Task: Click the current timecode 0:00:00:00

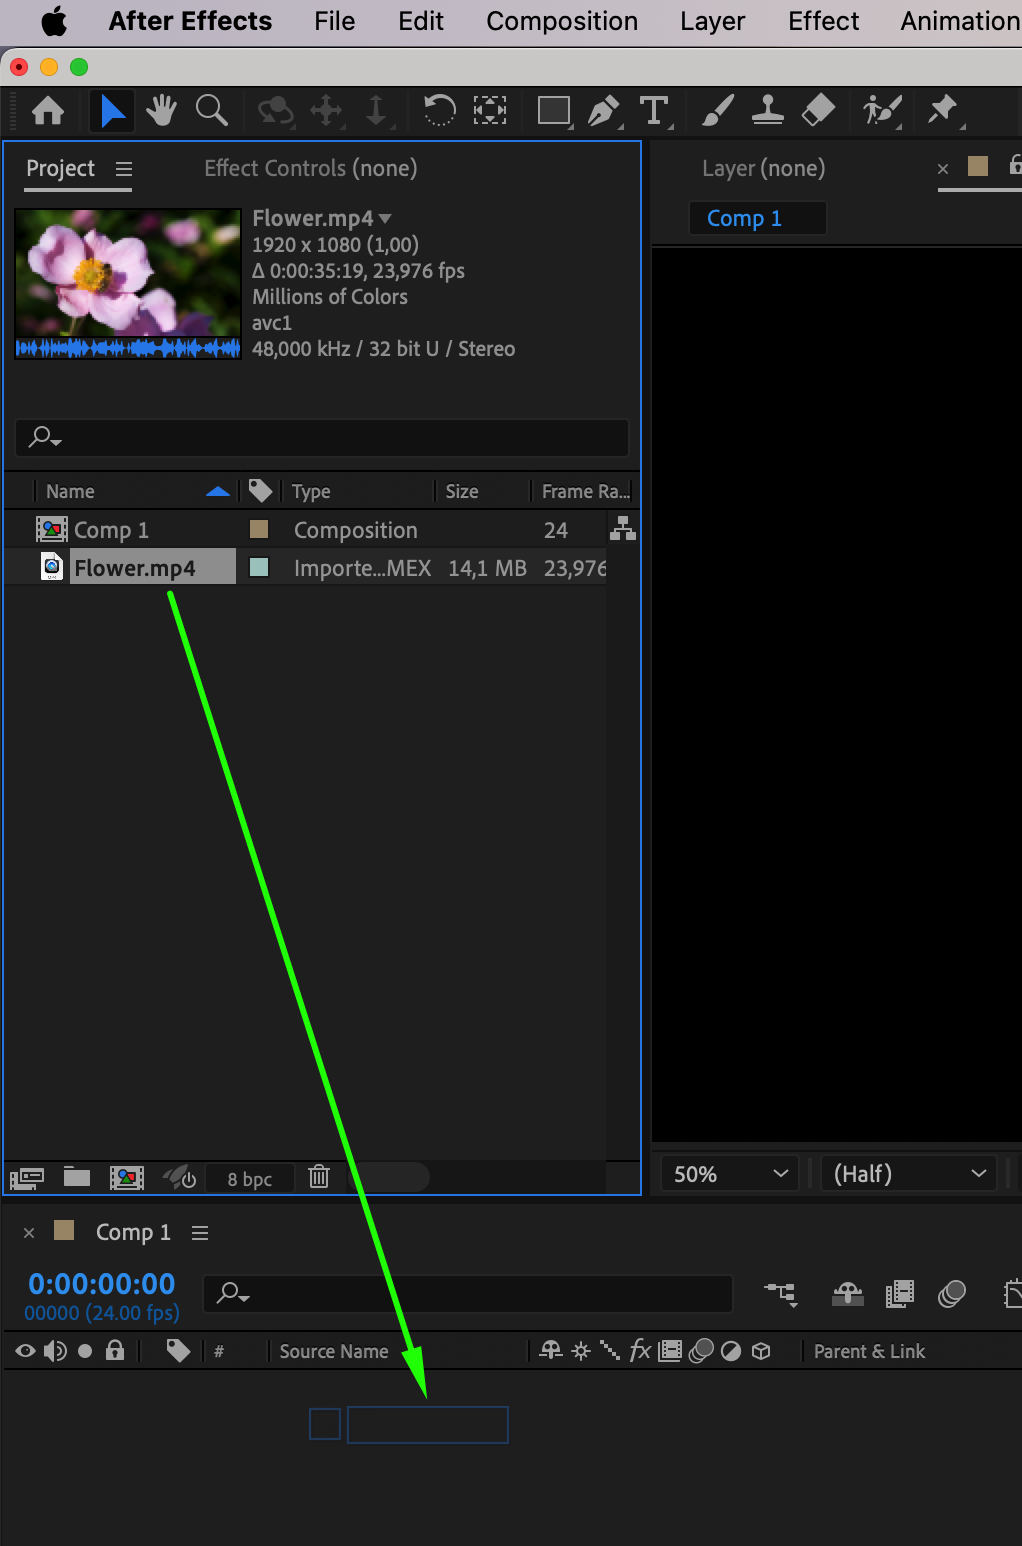Action: [x=101, y=1284]
